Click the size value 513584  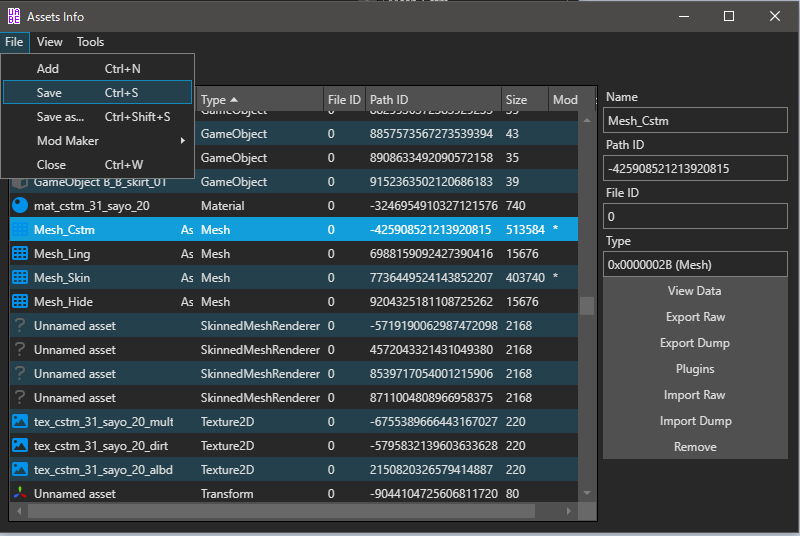(525, 229)
